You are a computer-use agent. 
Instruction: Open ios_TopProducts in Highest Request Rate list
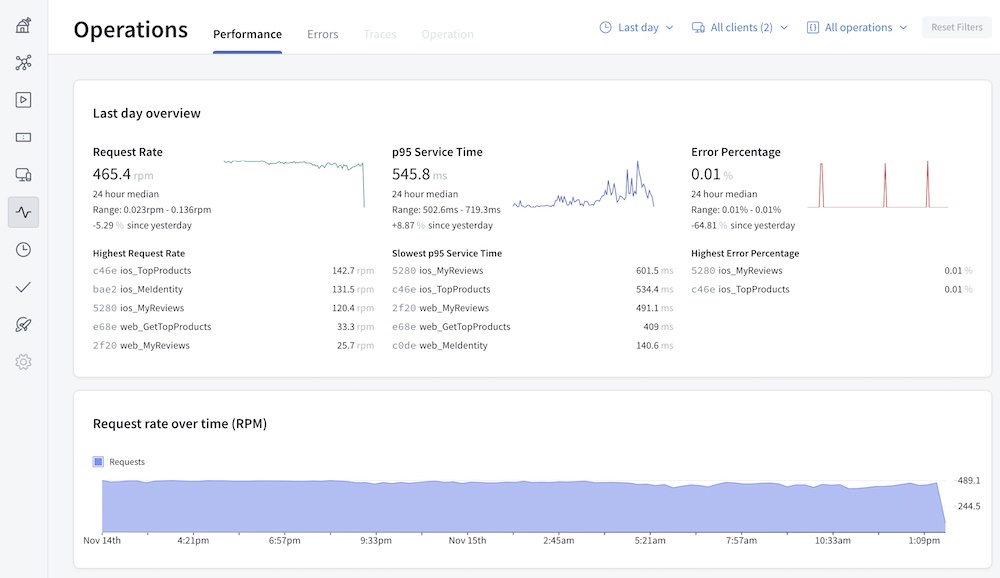[x=155, y=271]
